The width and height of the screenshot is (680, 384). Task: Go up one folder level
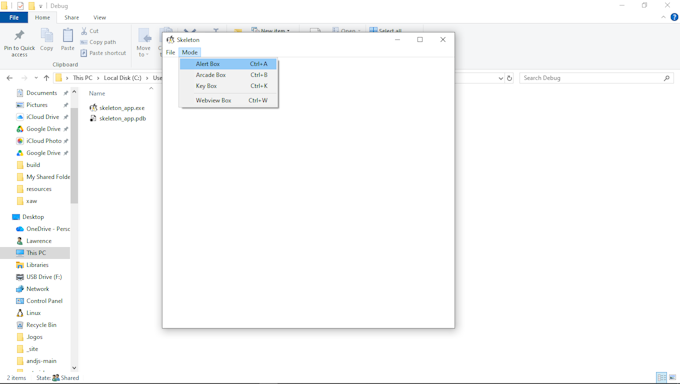coord(46,78)
